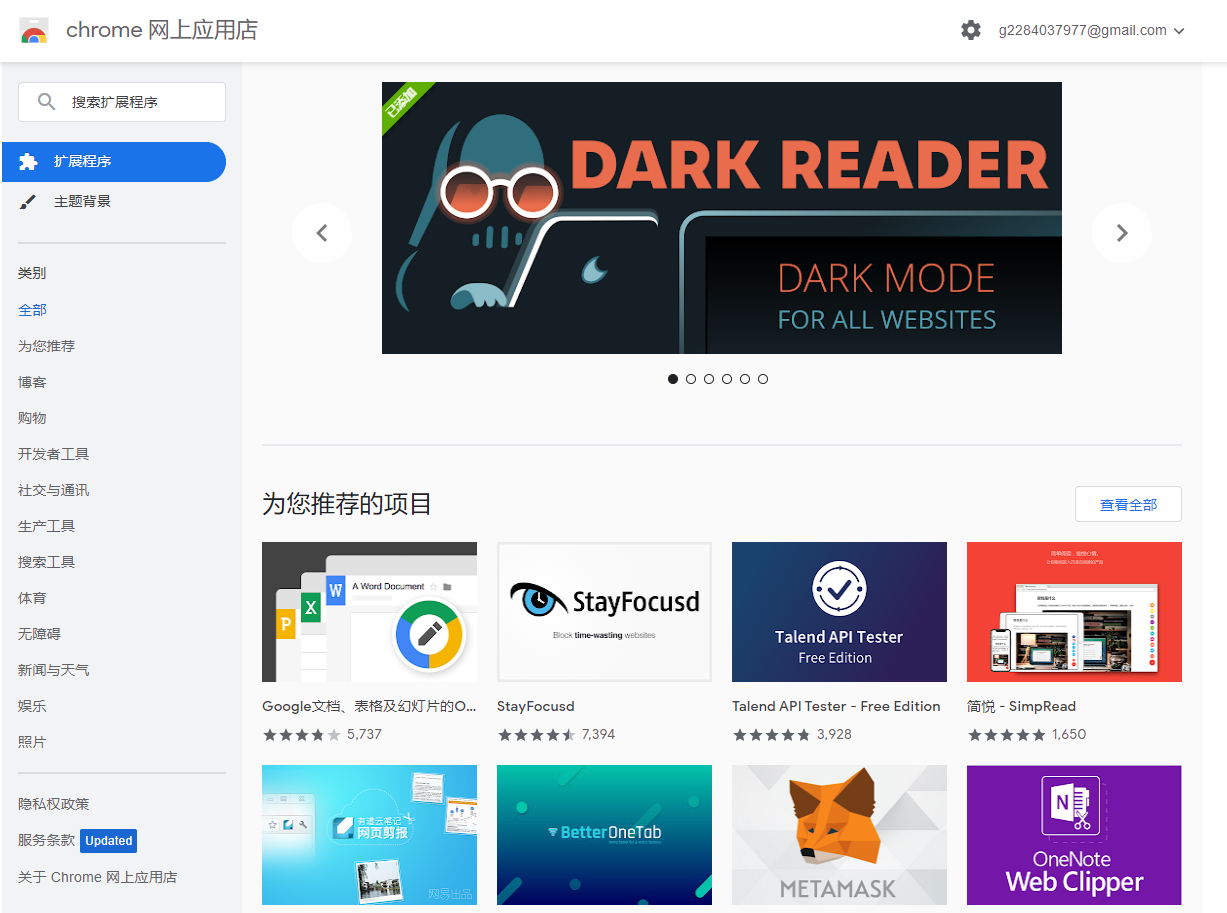1227x913 pixels.
Task: Open the 娱乐 category
Action: point(32,706)
